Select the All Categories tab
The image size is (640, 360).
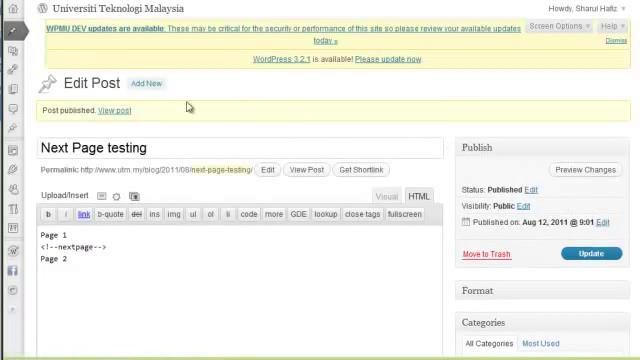[489, 344]
